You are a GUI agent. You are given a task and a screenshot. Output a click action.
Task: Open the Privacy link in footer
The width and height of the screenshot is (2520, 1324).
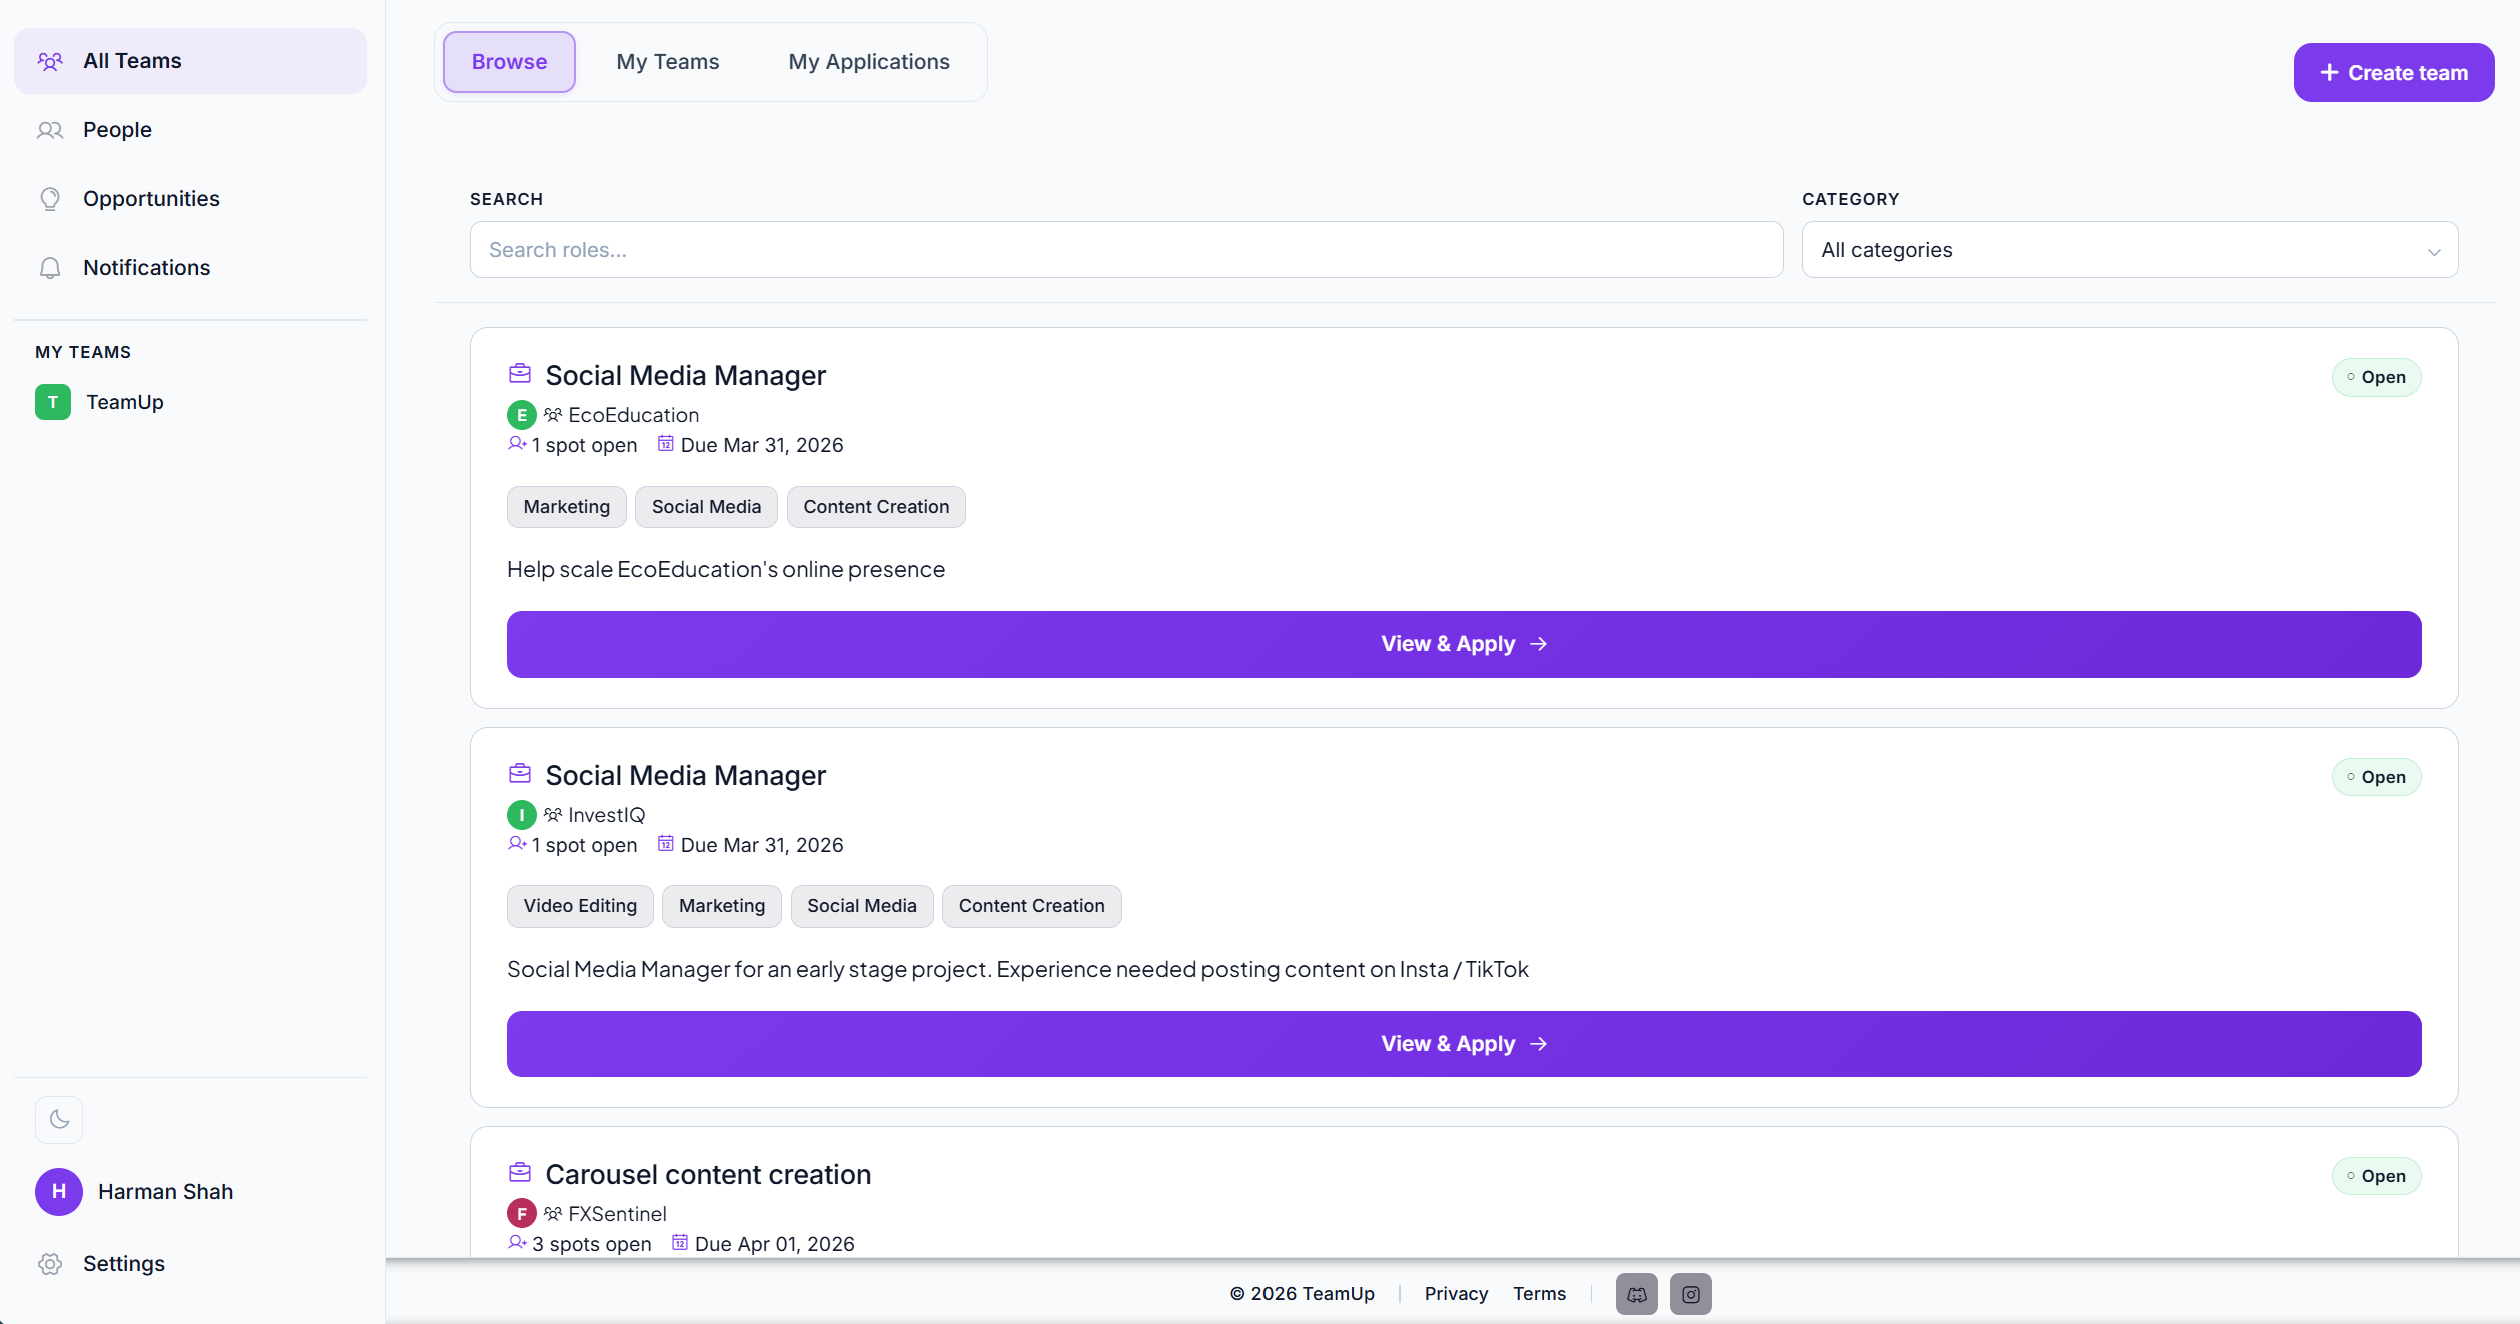coord(1456,1293)
